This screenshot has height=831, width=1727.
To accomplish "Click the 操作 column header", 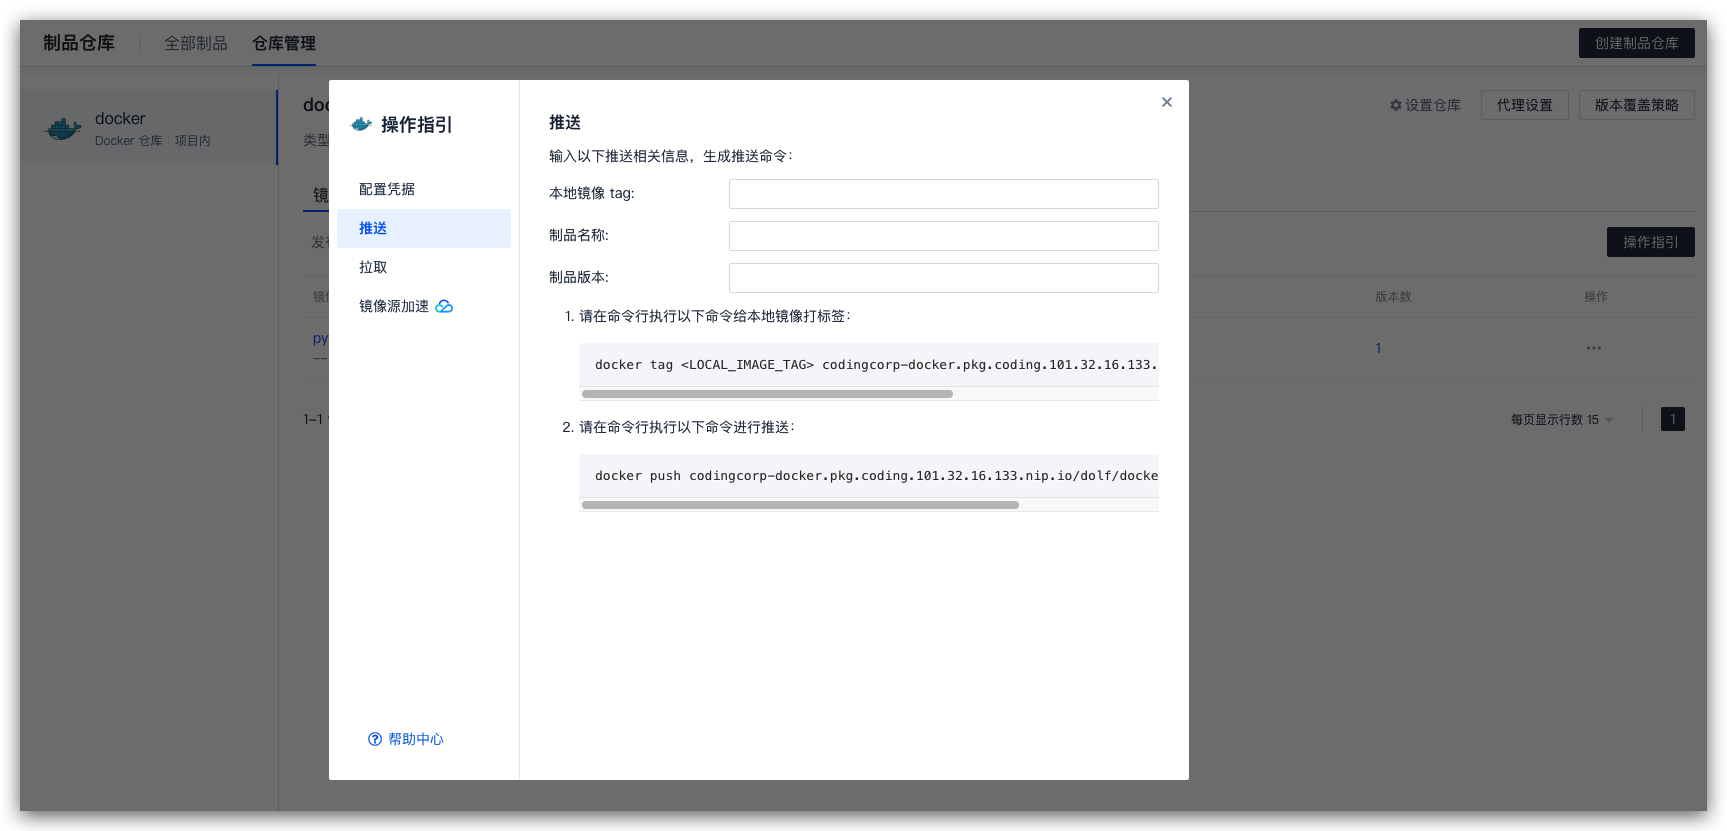I will click(x=1596, y=297).
